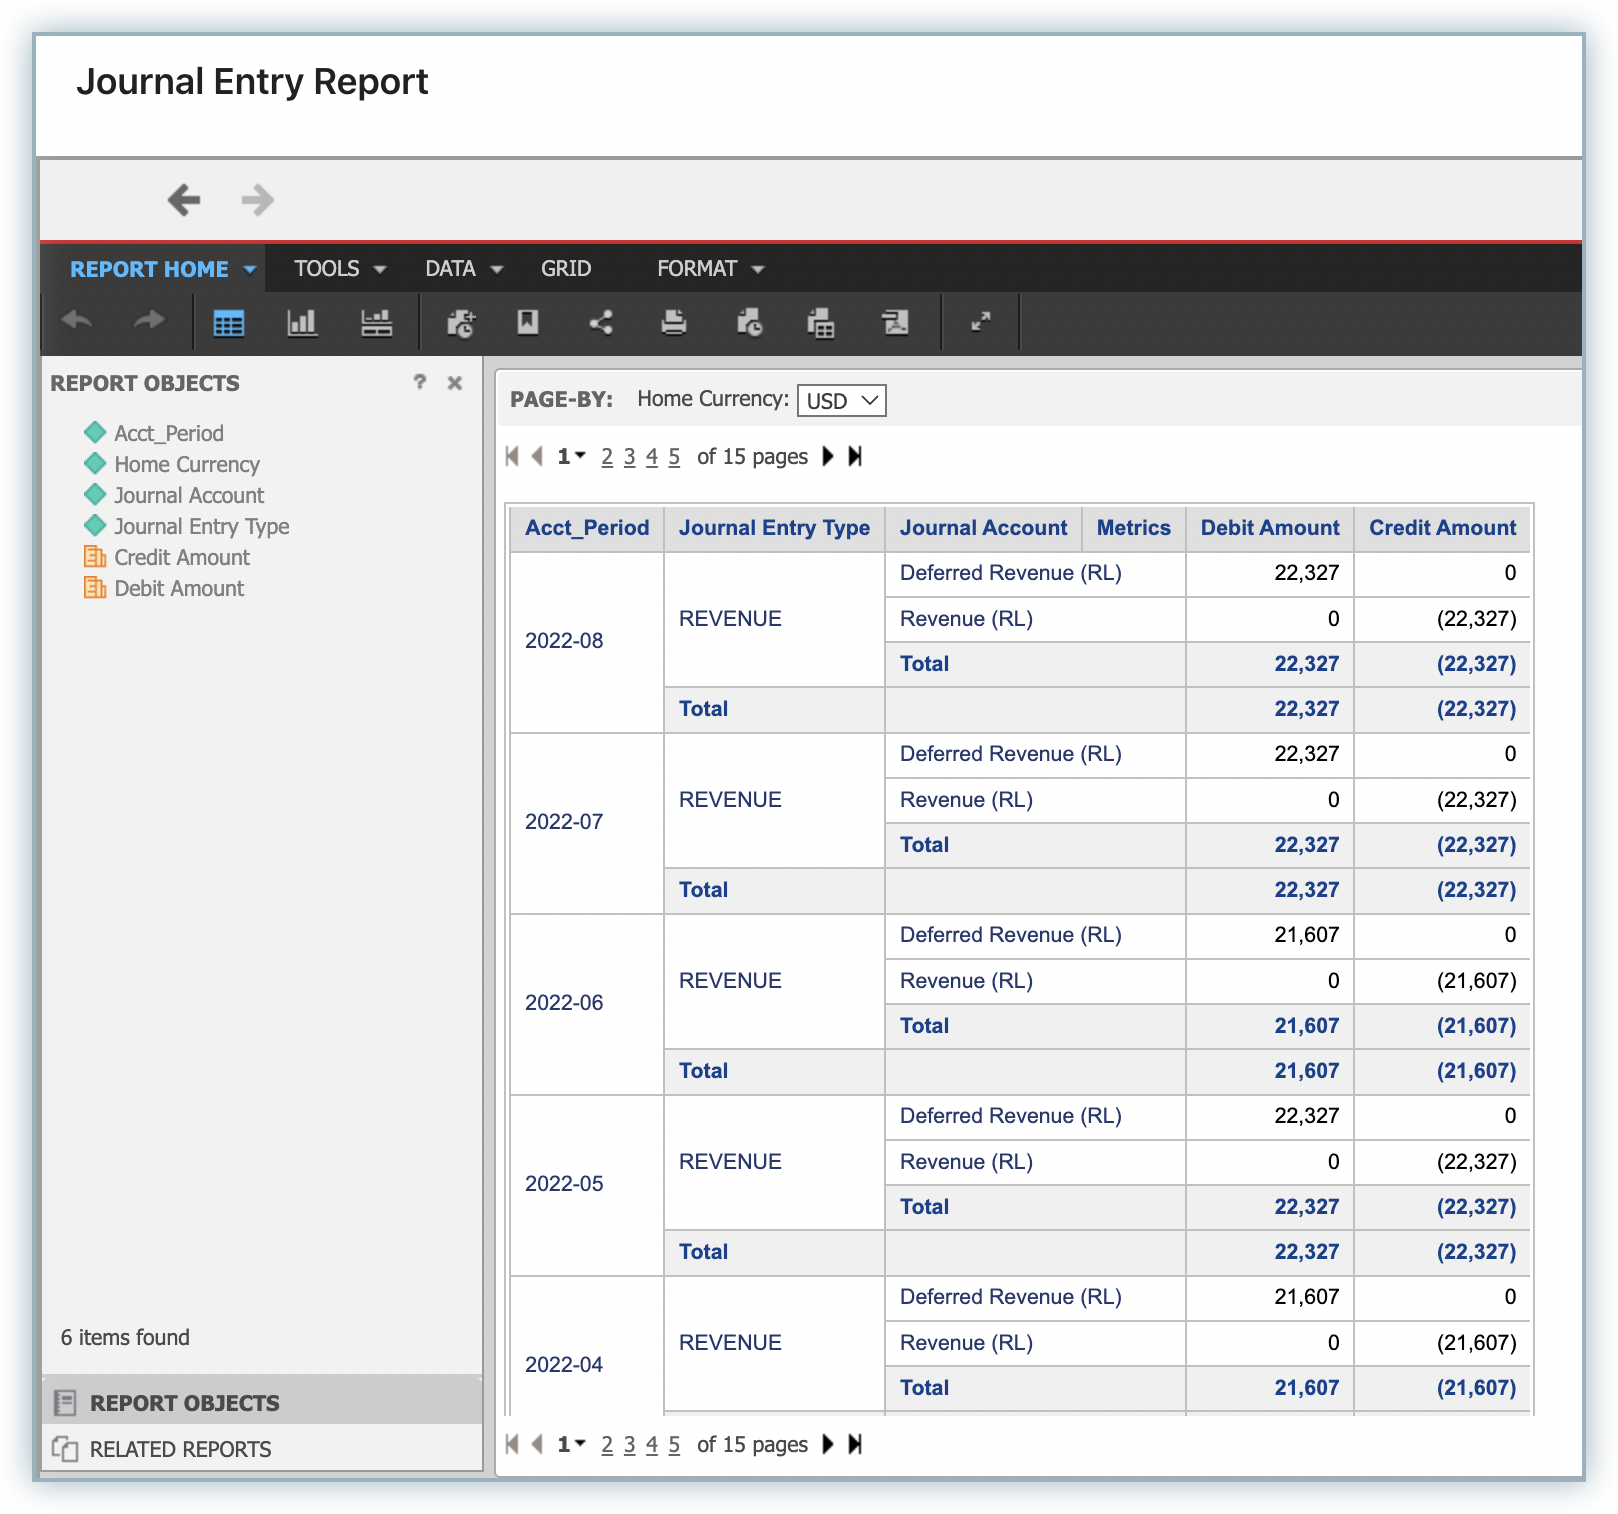Switch to Graph view icon
Viewport: 1618px width, 1514px height.
301,323
